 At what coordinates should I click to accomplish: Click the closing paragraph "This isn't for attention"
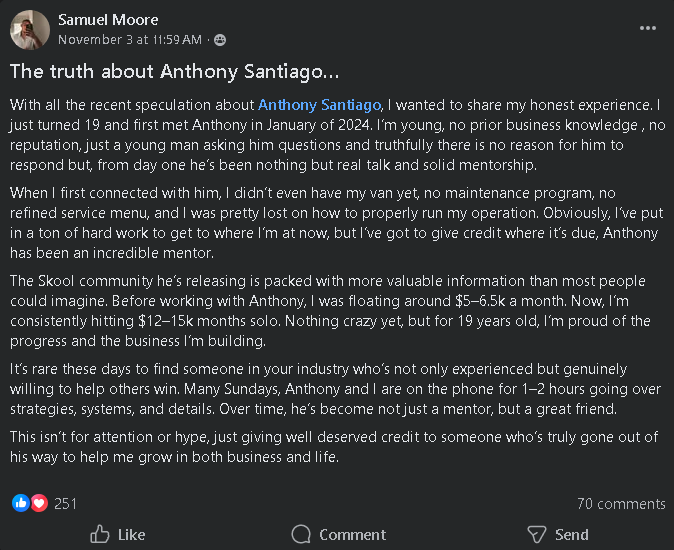(x=330, y=448)
